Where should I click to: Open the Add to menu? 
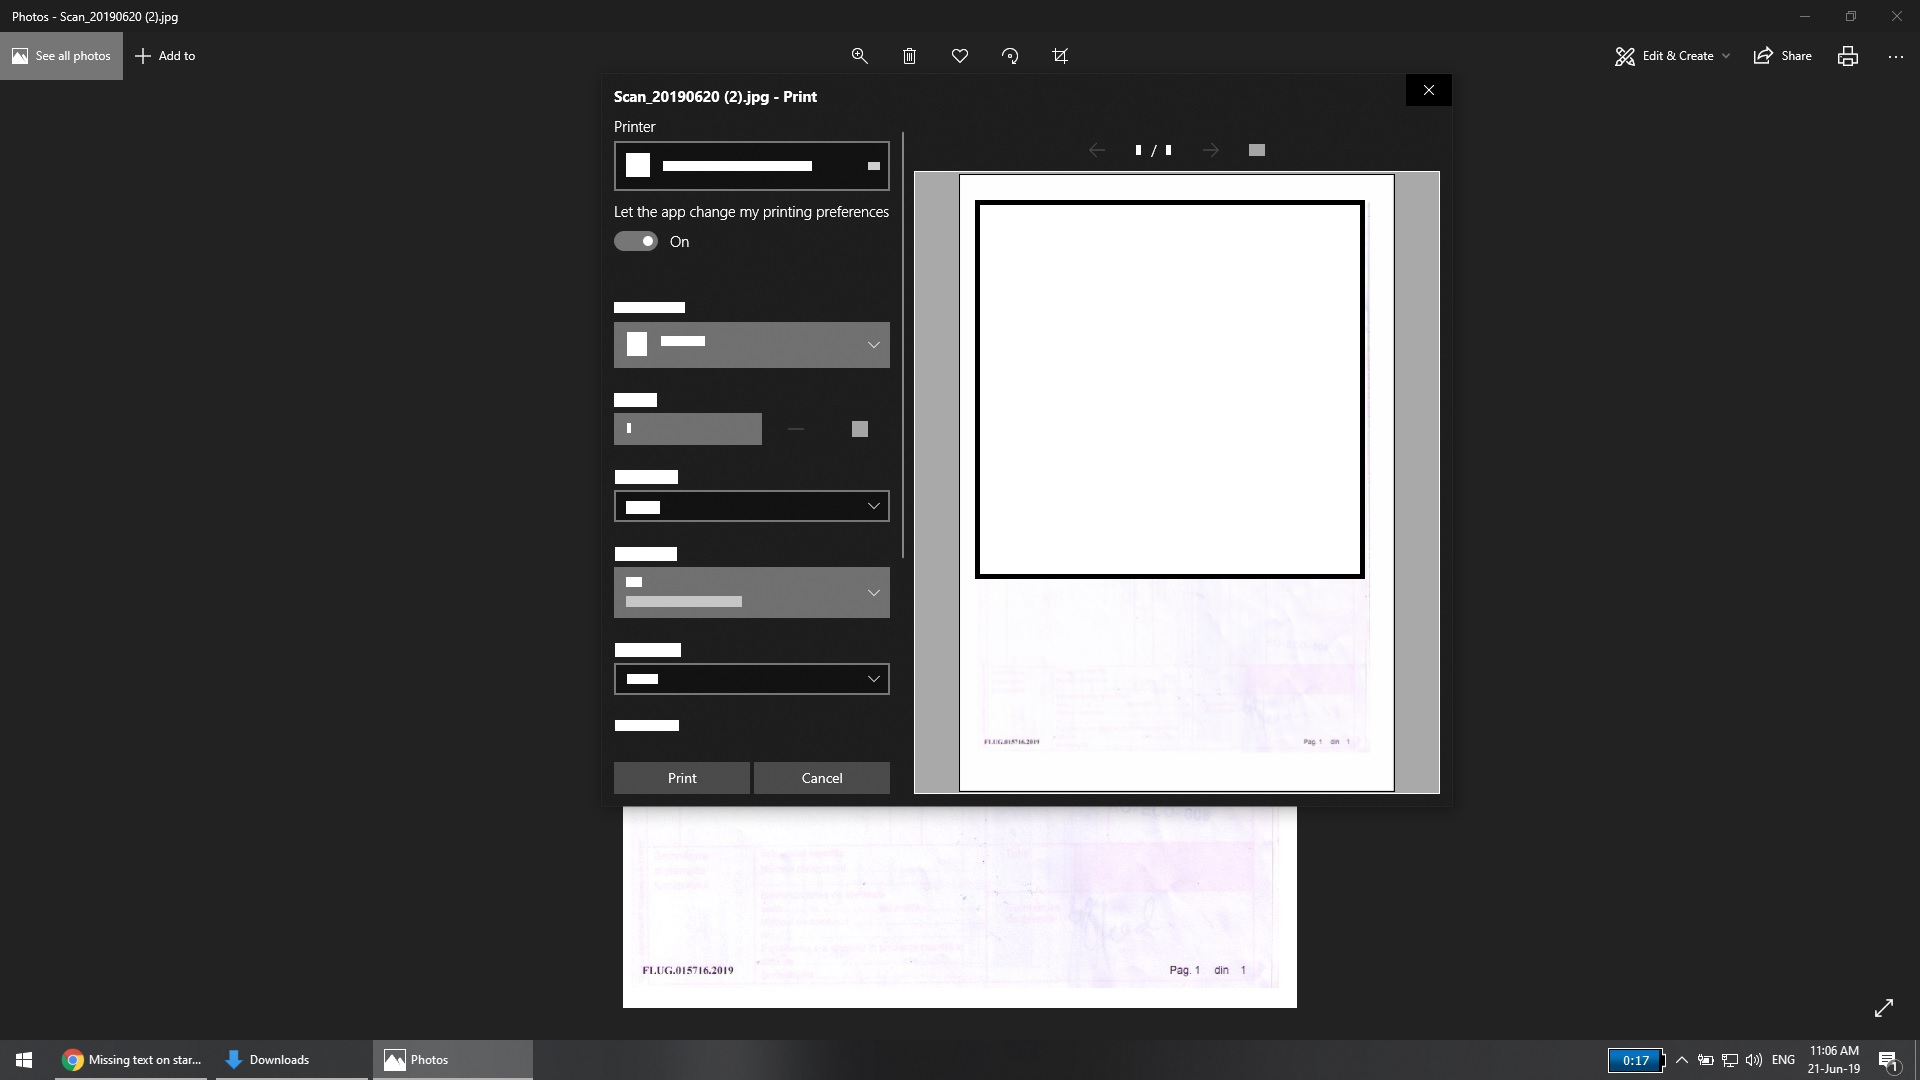(x=166, y=56)
